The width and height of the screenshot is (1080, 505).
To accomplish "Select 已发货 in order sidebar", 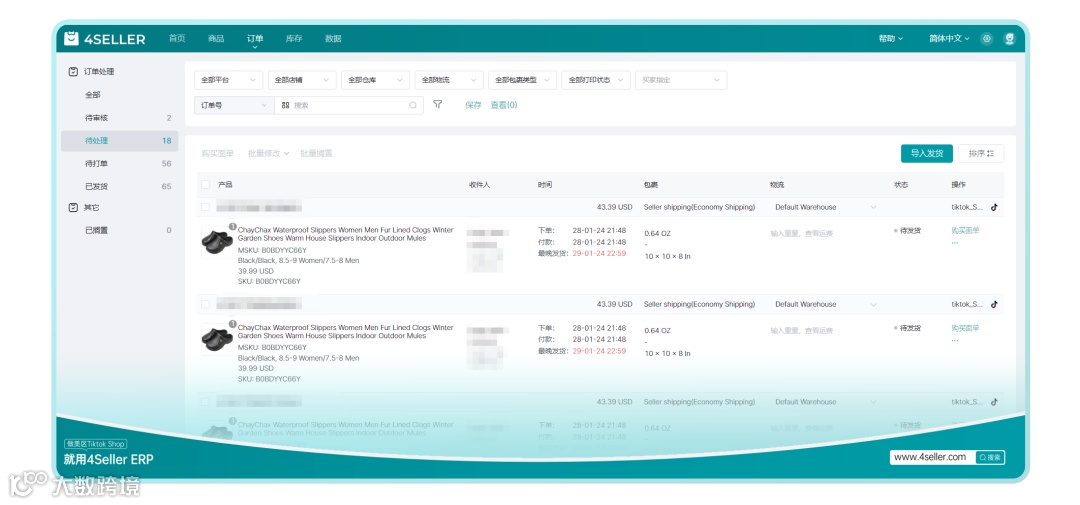I will pos(120,186).
